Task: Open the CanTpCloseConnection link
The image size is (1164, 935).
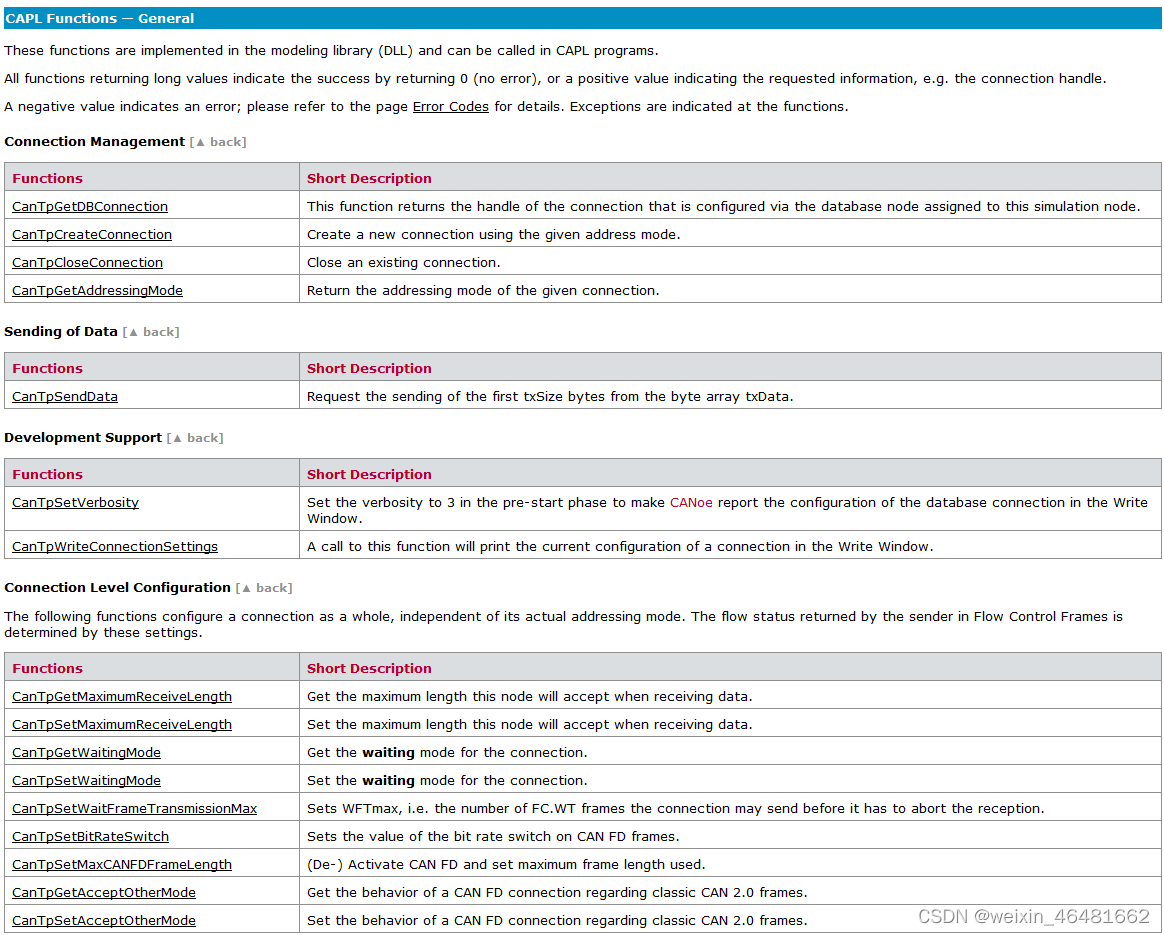Action: pyautogui.click(x=87, y=262)
